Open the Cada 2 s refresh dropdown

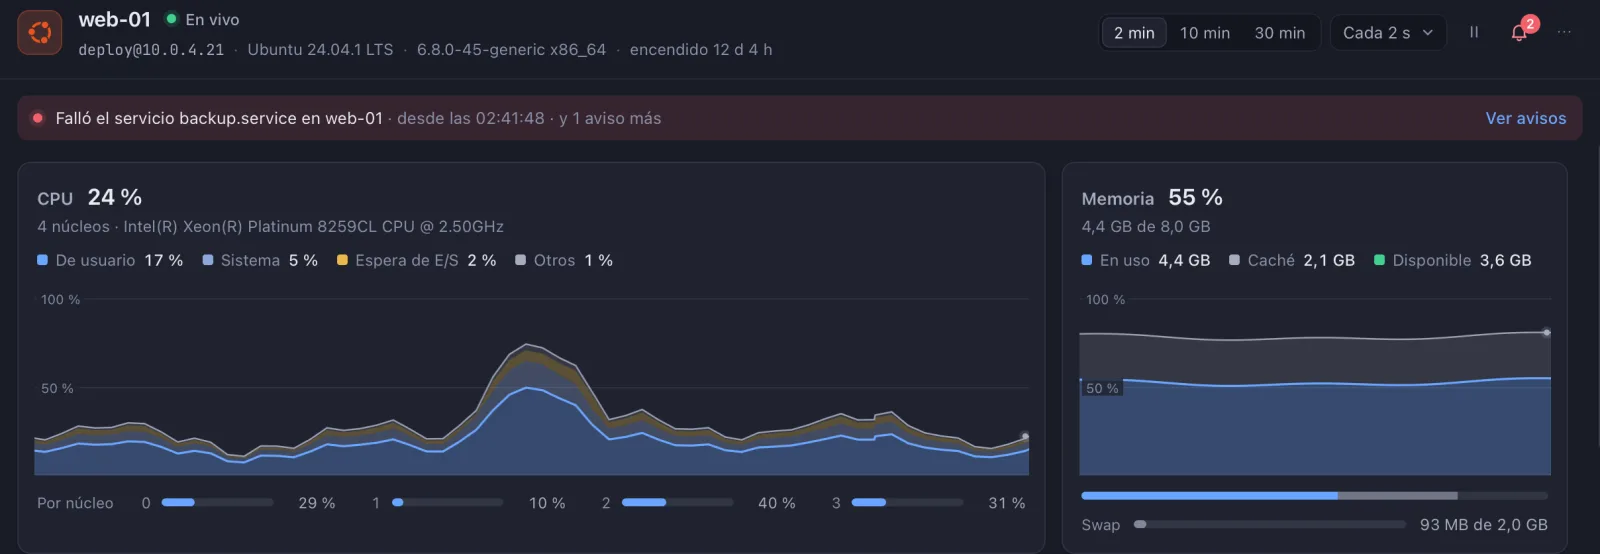tap(1388, 33)
